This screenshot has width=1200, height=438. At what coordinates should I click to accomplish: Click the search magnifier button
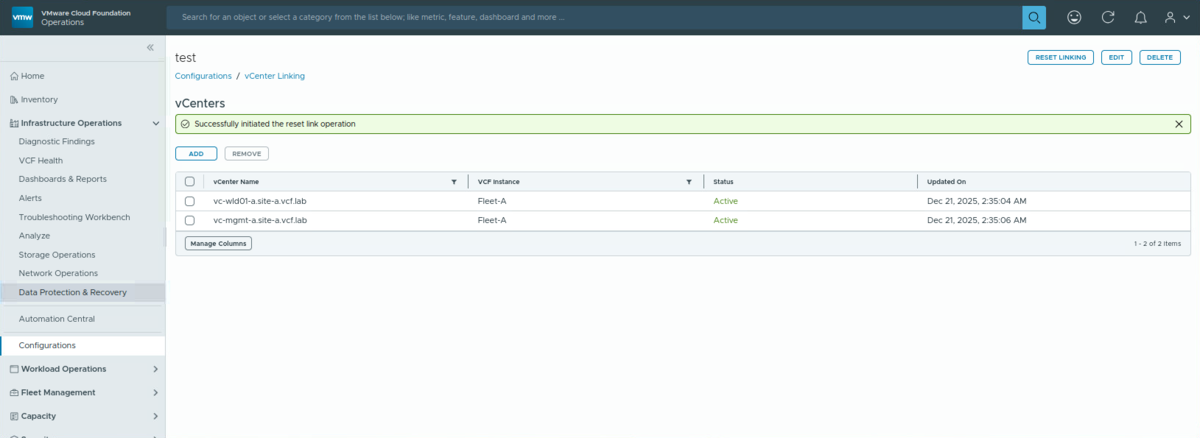pyautogui.click(x=1034, y=17)
